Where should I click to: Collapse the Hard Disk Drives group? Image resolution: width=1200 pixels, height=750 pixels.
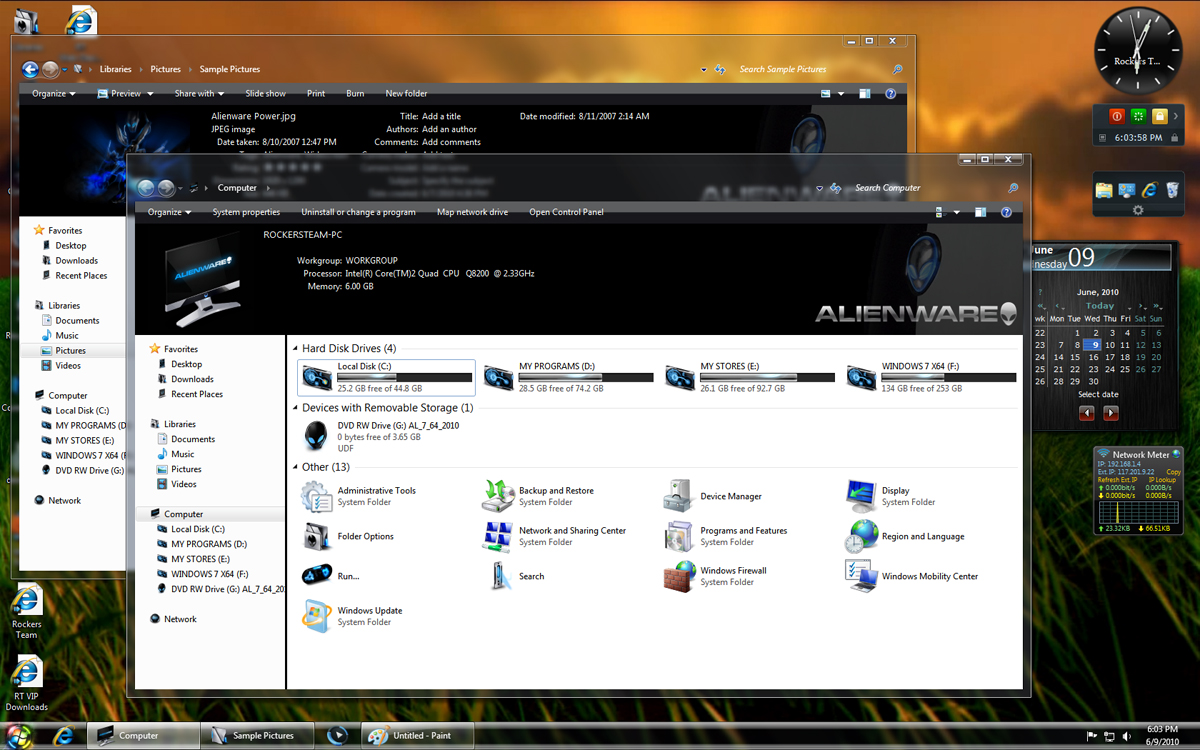point(295,349)
